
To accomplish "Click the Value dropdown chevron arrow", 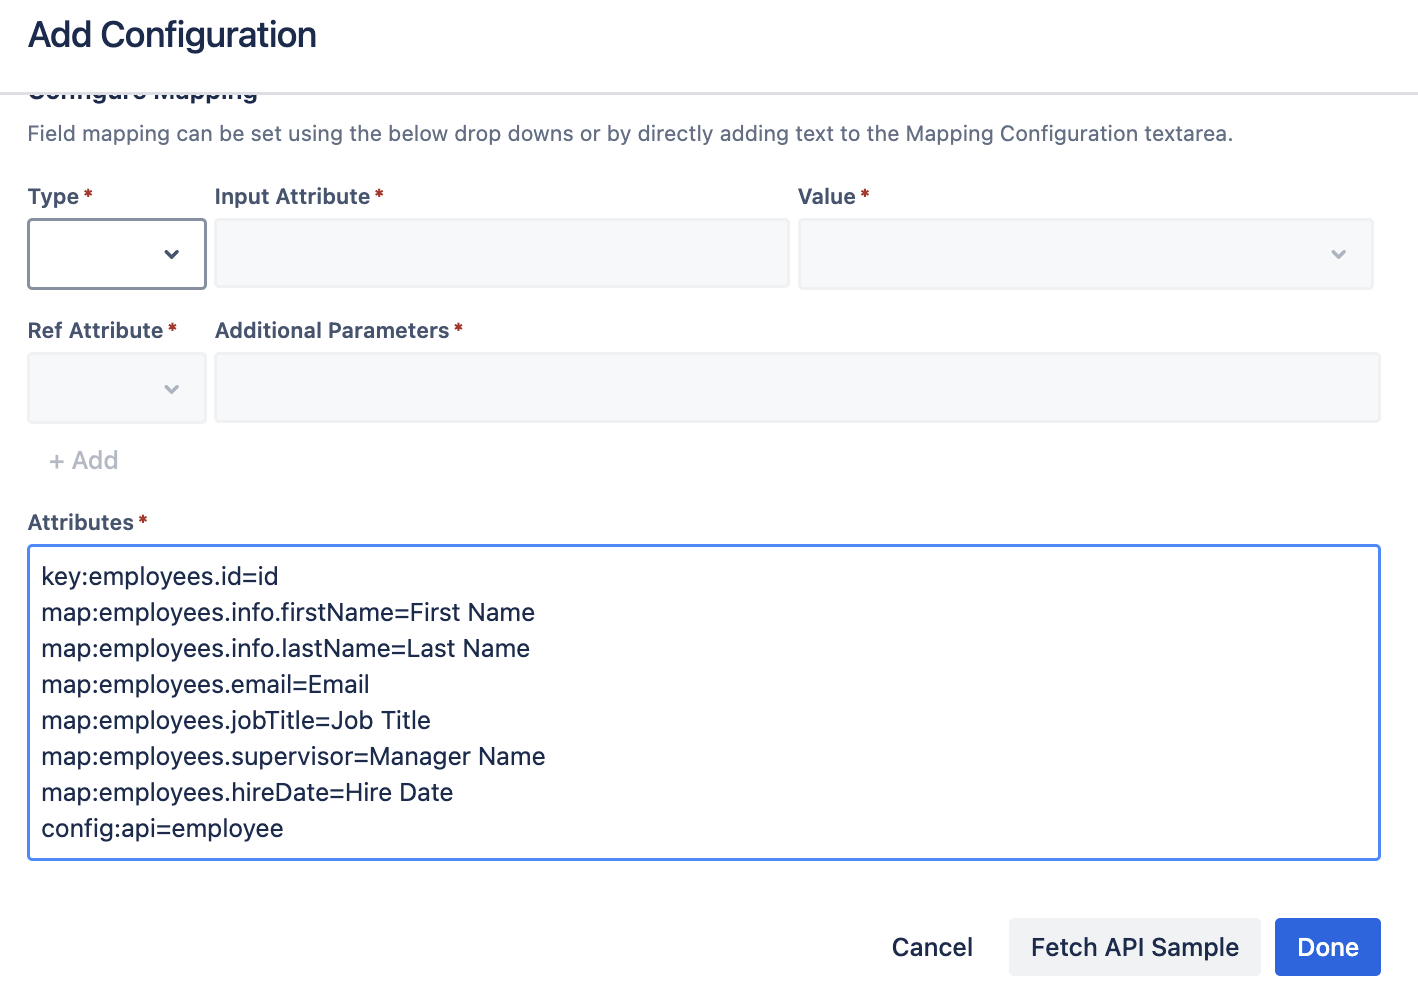I will pos(1339,254).
